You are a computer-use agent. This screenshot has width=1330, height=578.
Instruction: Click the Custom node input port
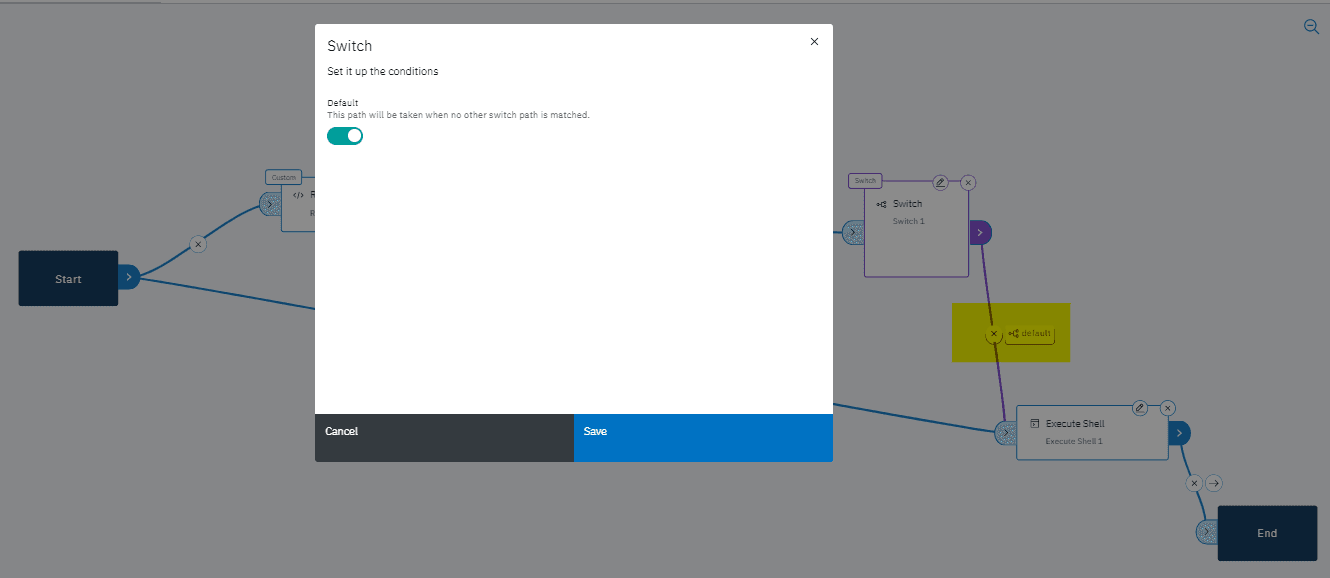pyautogui.click(x=270, y=204)
